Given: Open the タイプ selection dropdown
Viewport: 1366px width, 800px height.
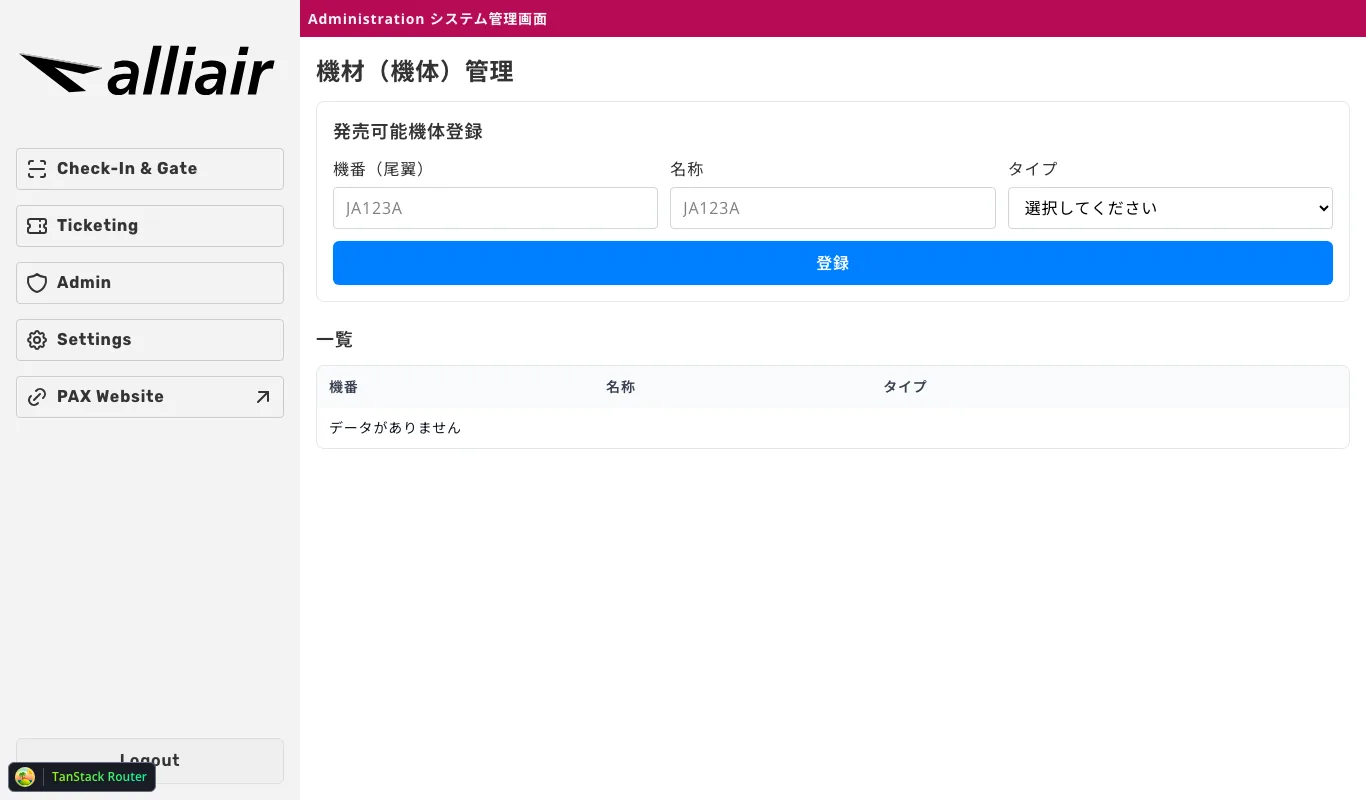Looking at the screenshot, I should [1170, 208].
